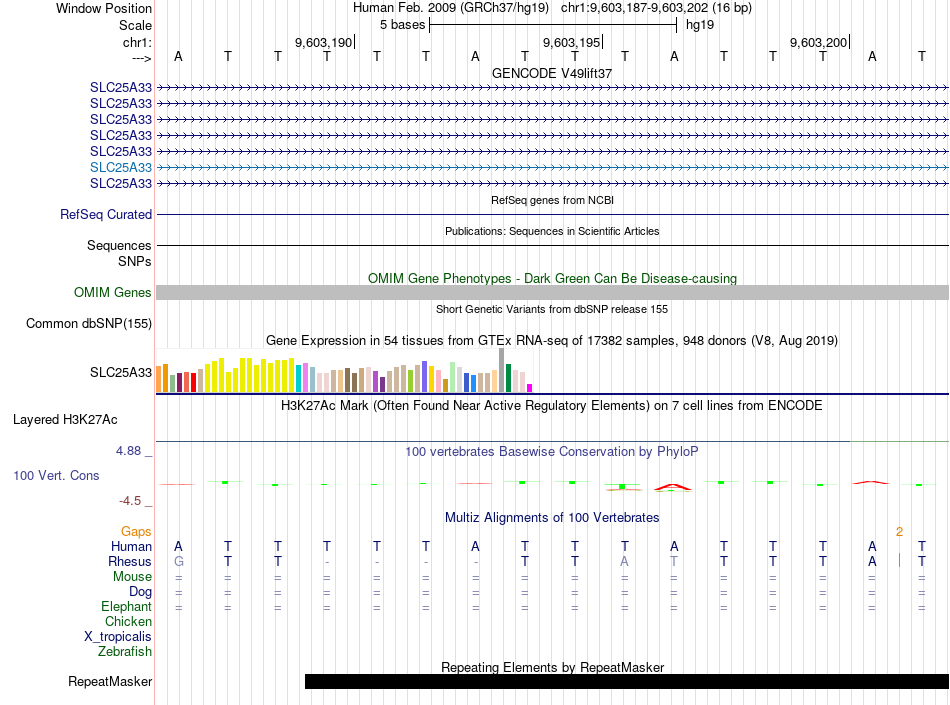Click the light blue SLC25A33 transcript label
Viewport: 950px width, 705px height.
click(121, 167)
